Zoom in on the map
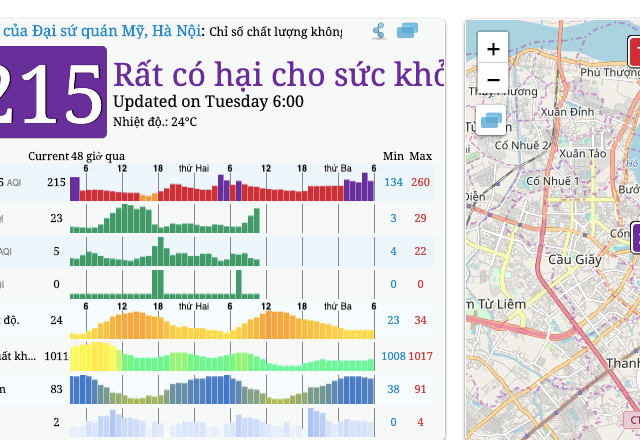This screenshot has width=640, height=440. tap(493, 47)
